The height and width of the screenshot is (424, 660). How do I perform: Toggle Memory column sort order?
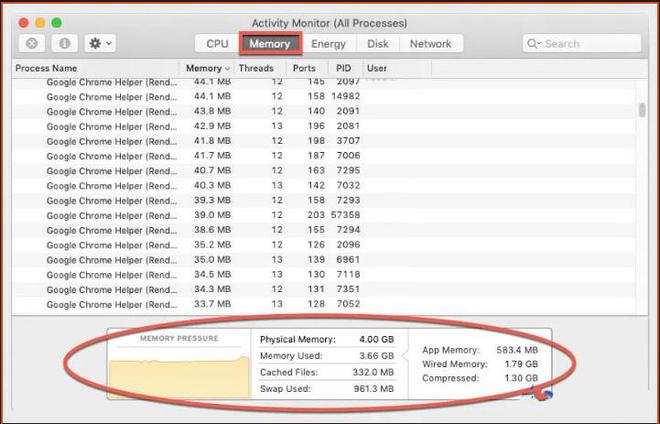point(208,68)
